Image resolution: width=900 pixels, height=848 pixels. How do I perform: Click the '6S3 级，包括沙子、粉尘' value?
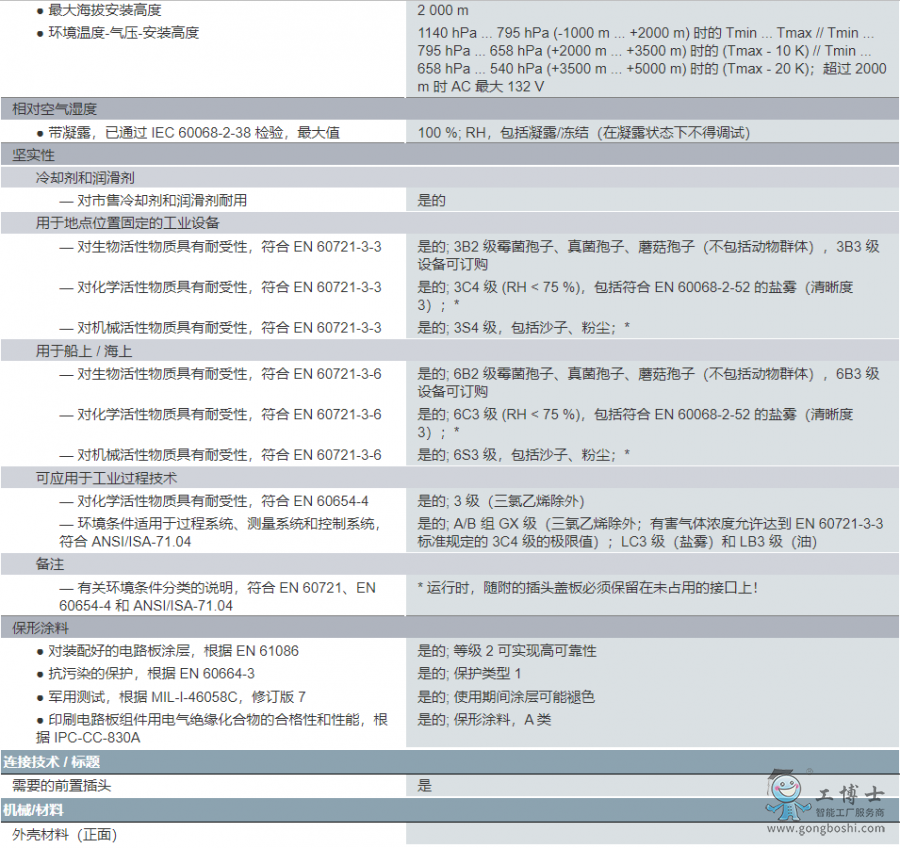(523, 455)
